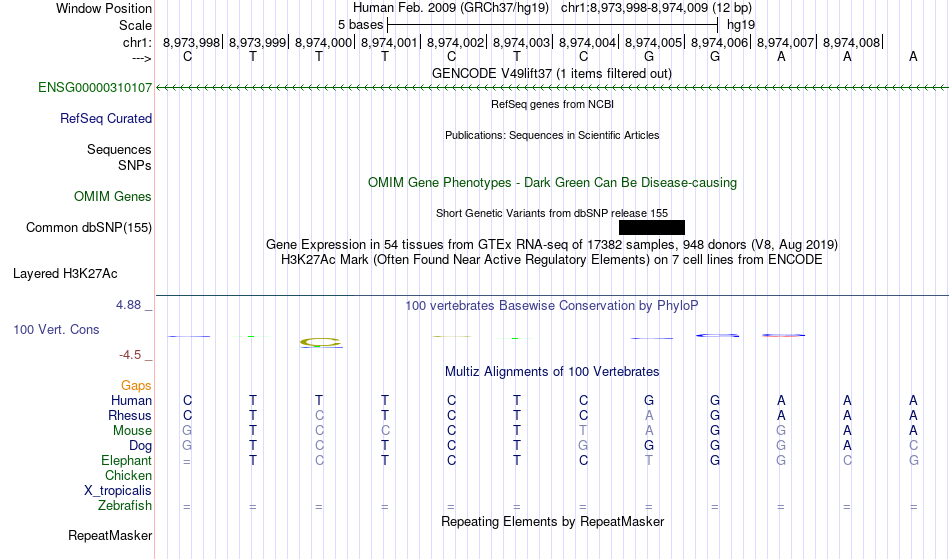Click the Sequences track label
Image resolution: width=950 pixels, height=559 pixels.
[119, 150]
